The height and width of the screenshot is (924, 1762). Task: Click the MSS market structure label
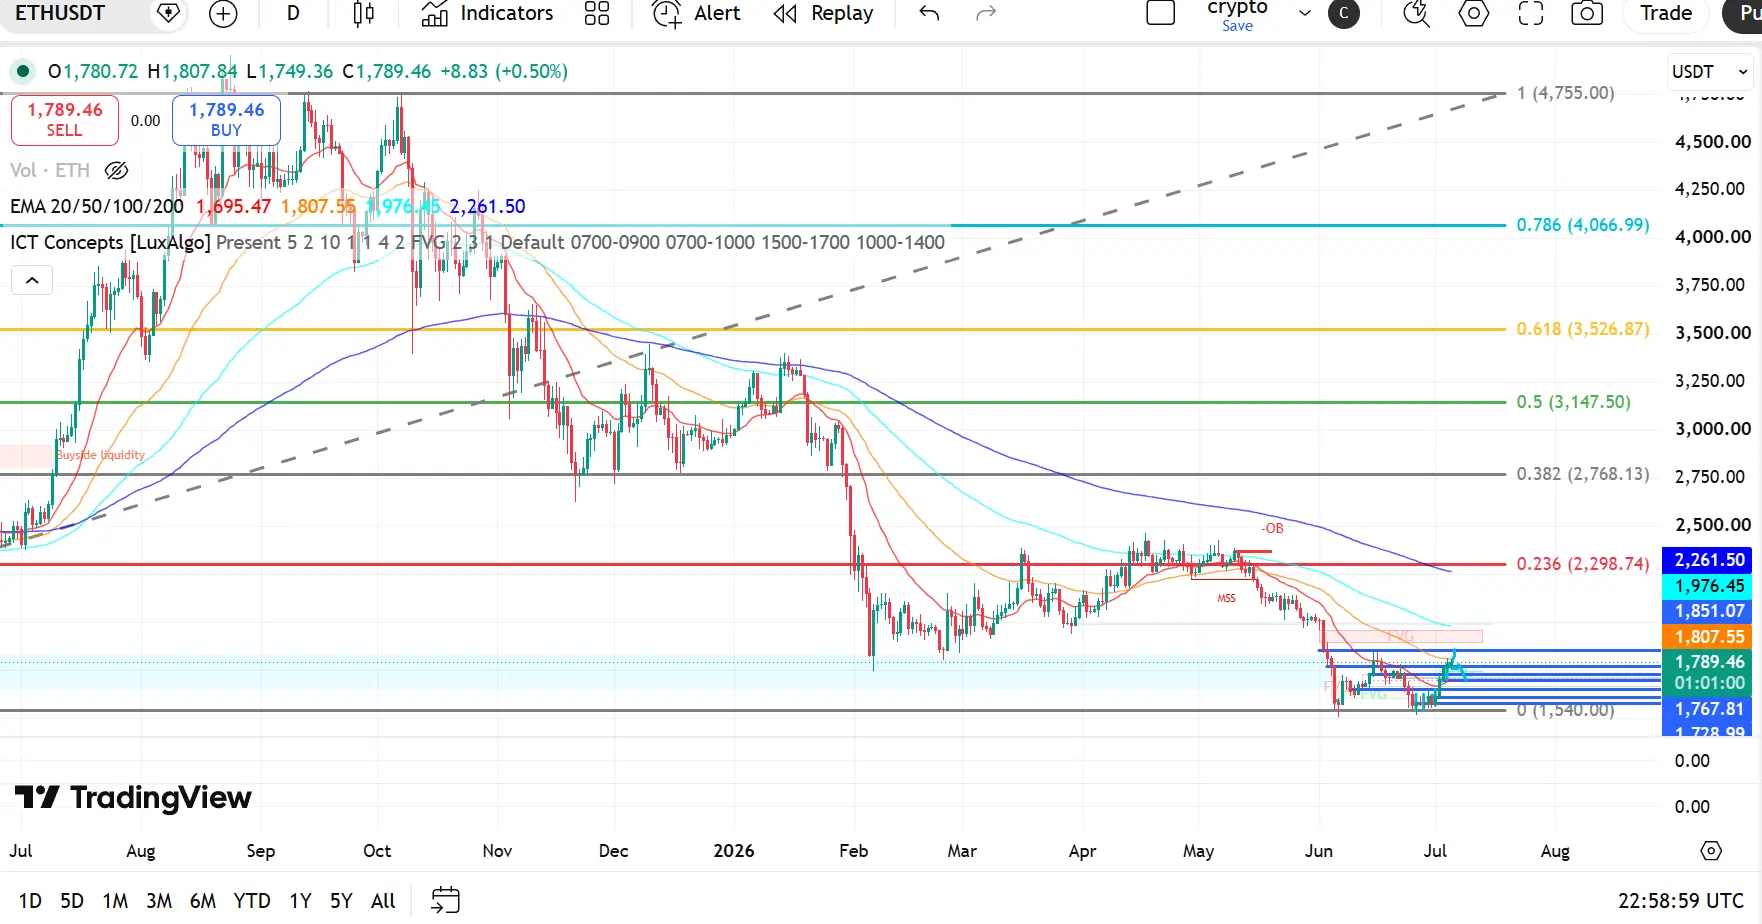[x=1226, y=598]
